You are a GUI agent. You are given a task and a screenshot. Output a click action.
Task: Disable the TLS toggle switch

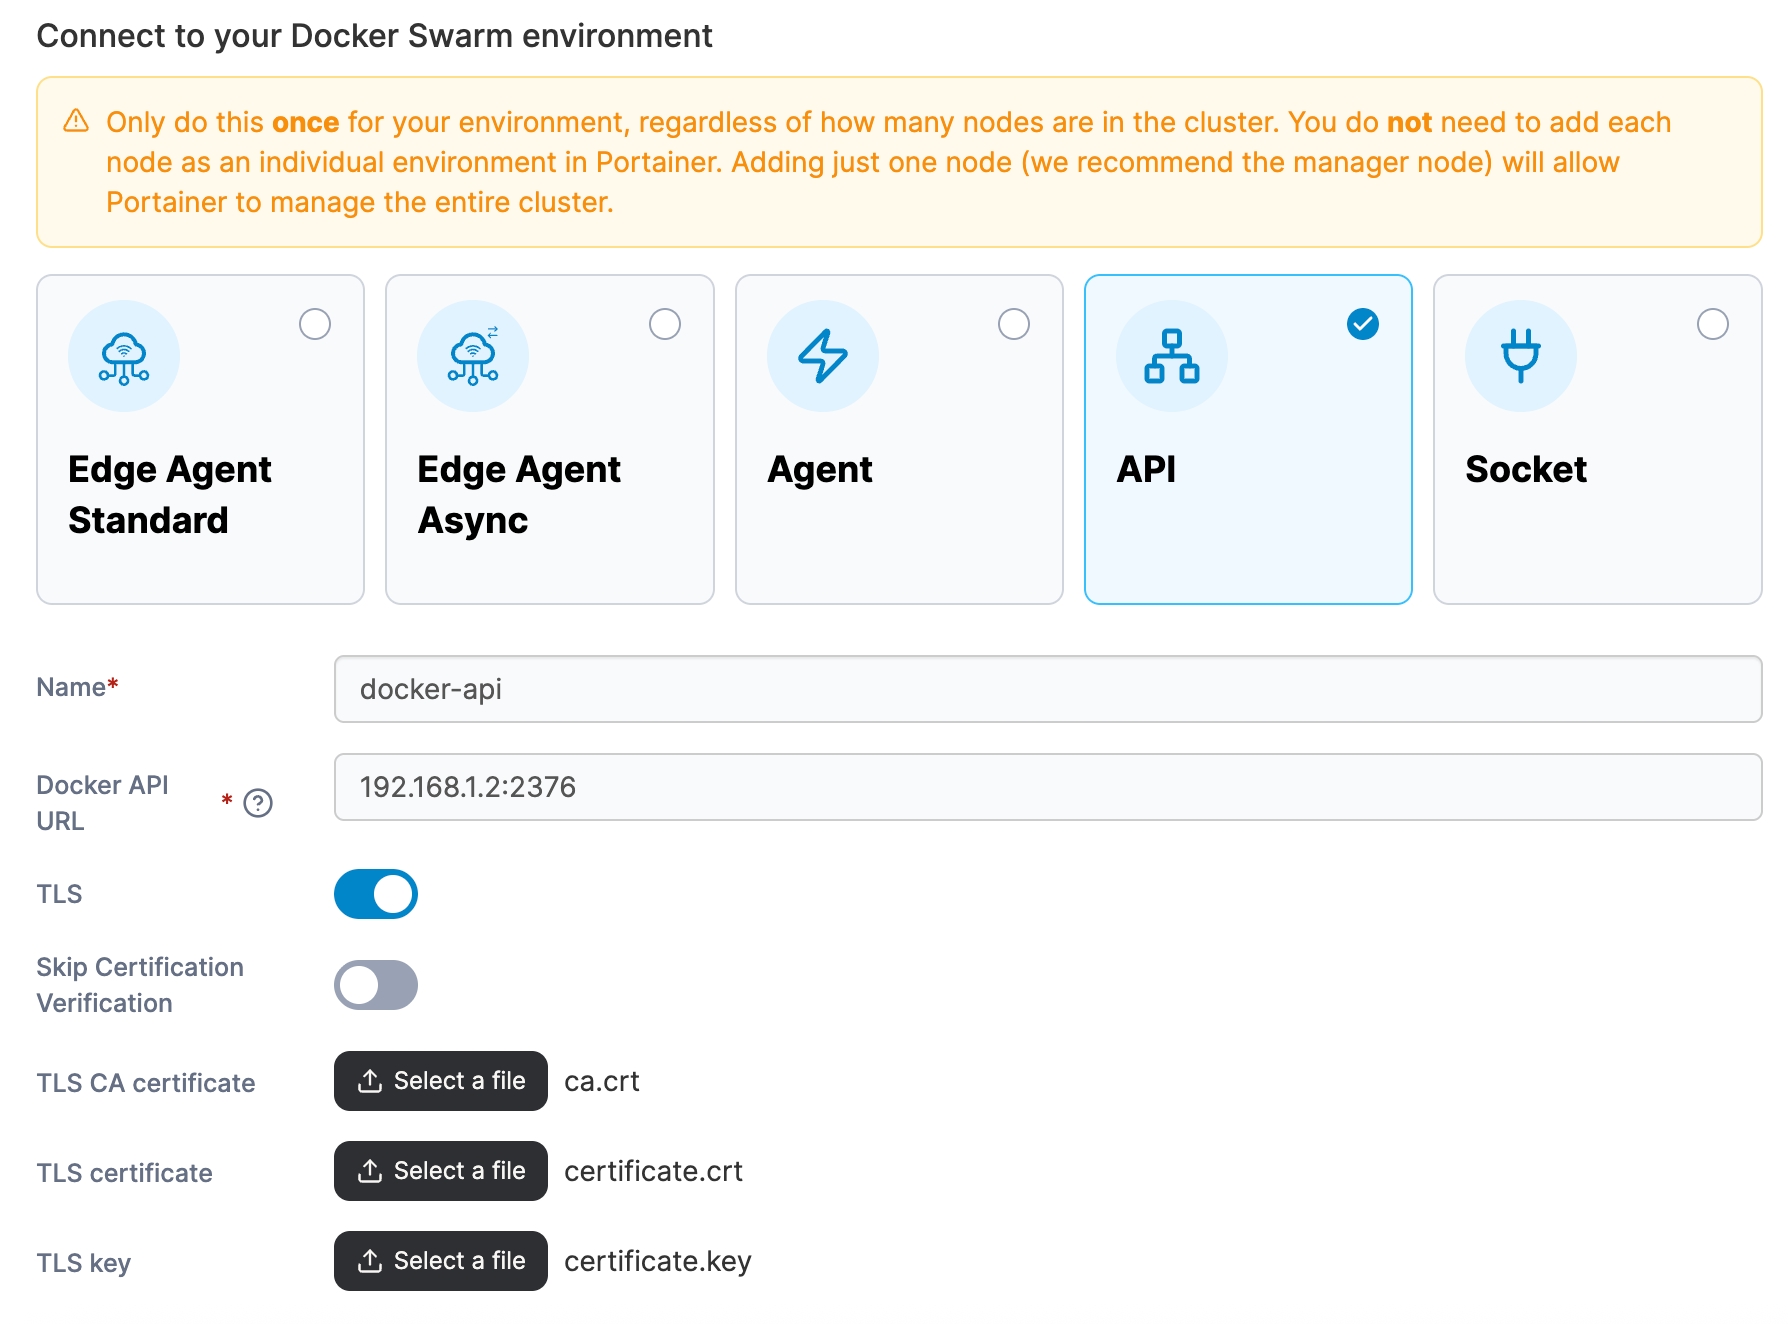[376, 894]
